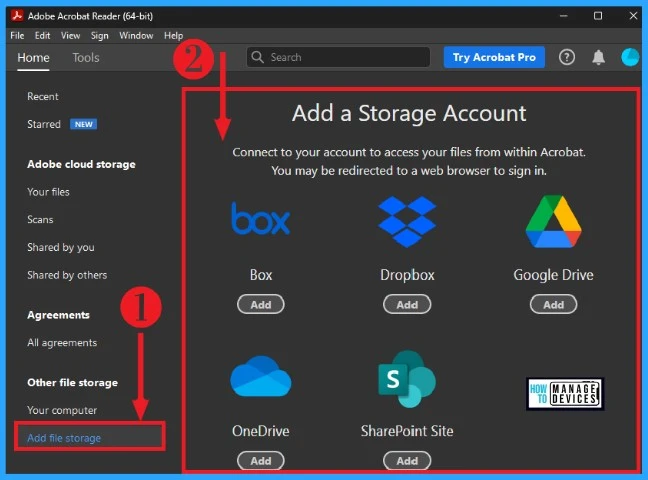Viewport: 648px width, 480px height.
Task: Switch to the Tools tab
Action: (86, 57)
